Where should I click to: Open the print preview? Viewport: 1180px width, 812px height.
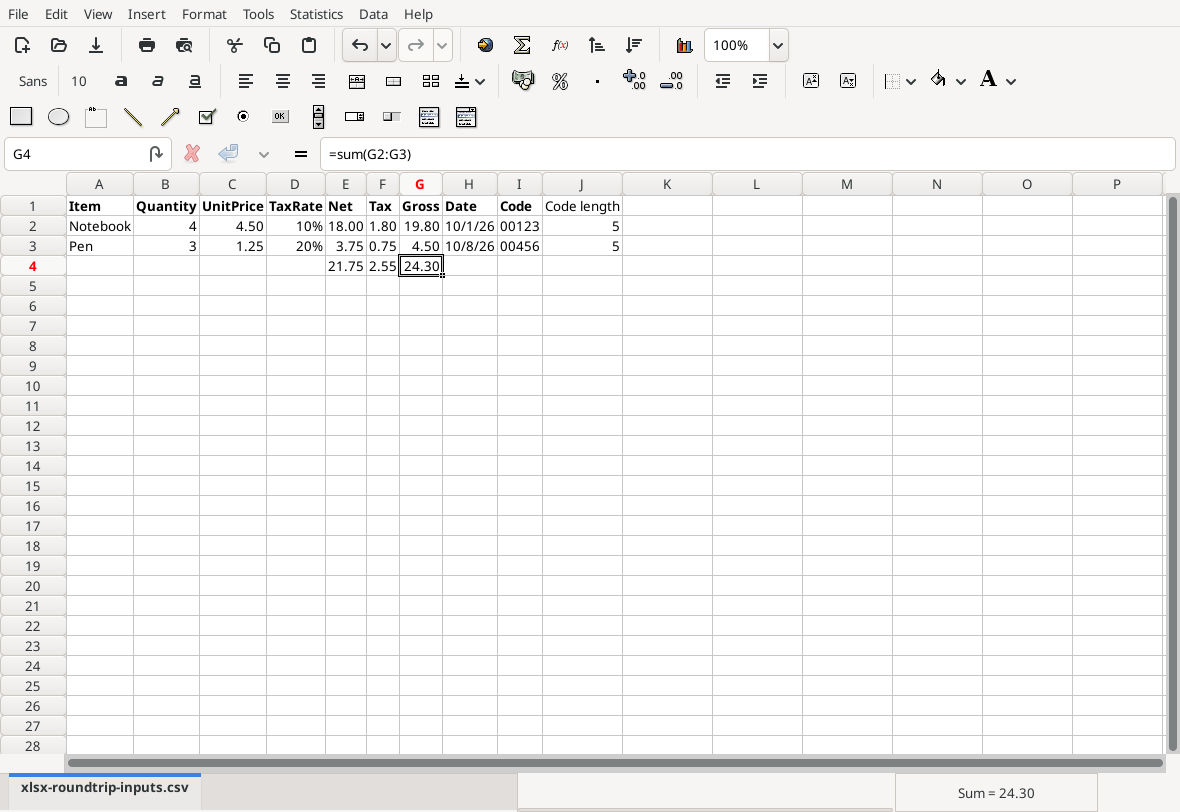coord(184,45)
